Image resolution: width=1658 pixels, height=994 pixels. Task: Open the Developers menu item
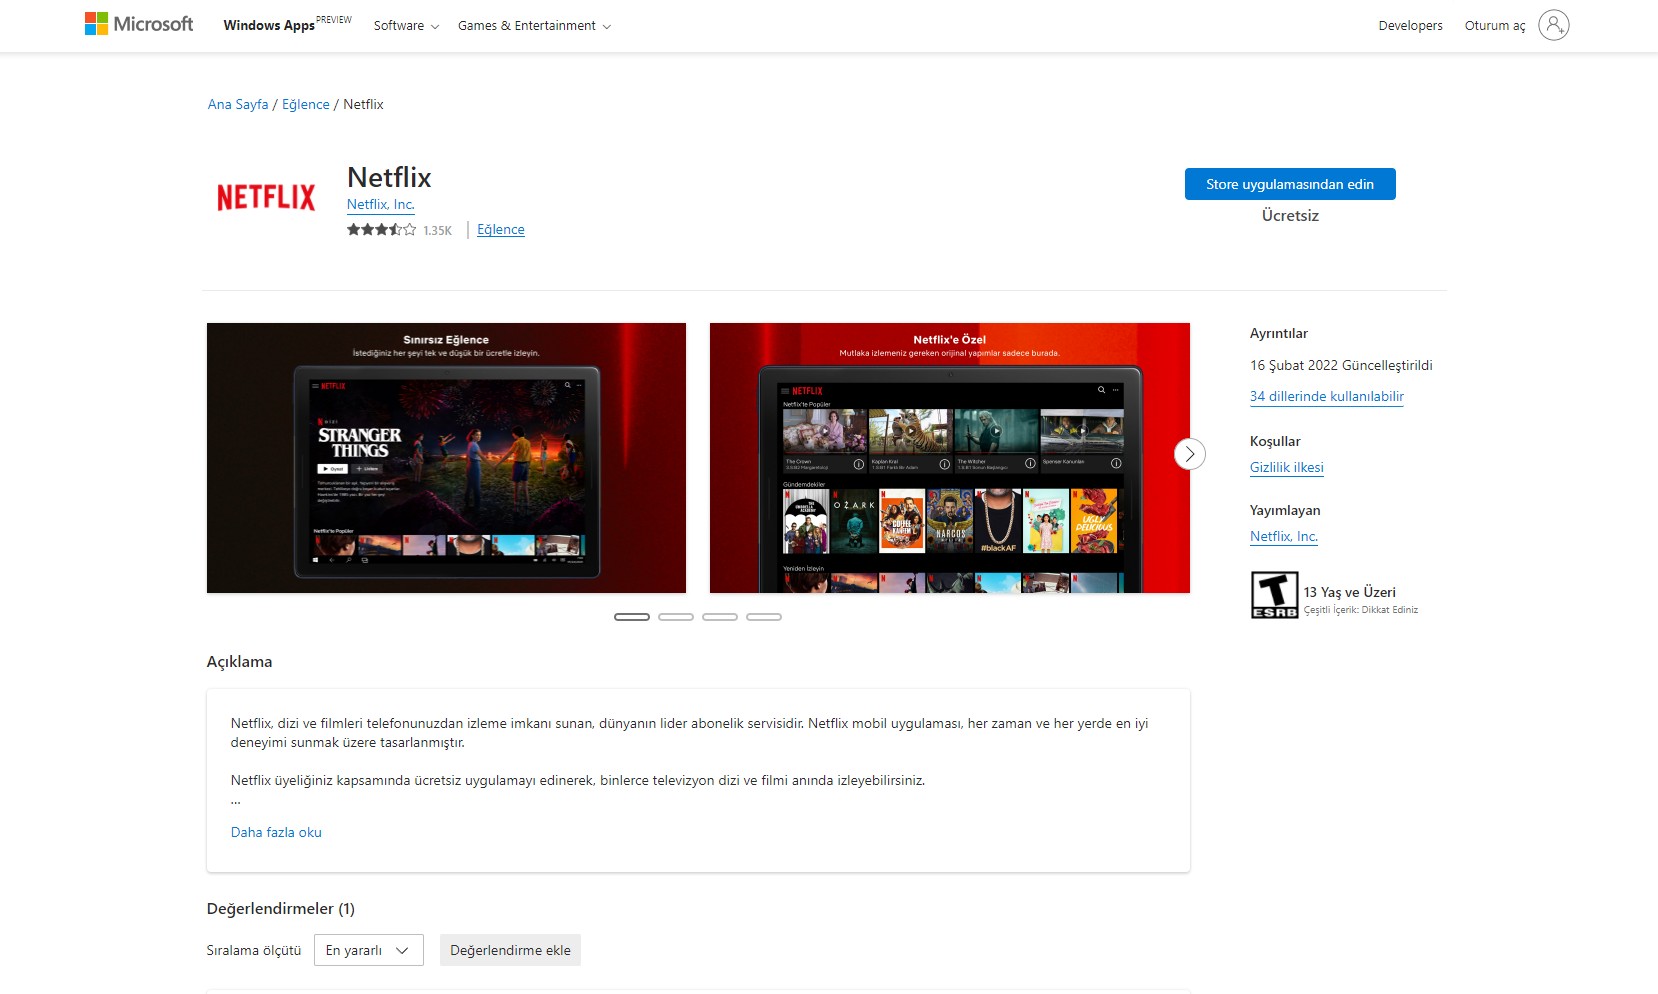coord(1410,26)
